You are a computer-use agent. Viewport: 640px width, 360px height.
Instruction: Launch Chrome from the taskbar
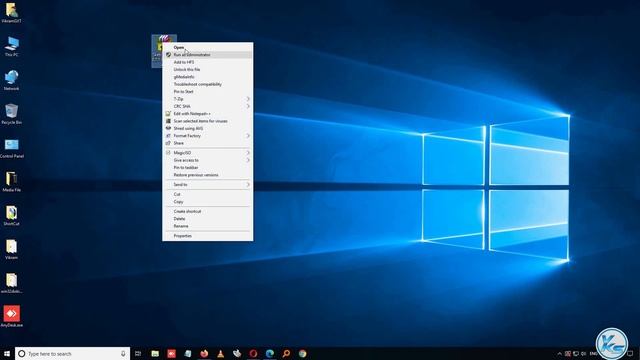[x=302, y=353]
